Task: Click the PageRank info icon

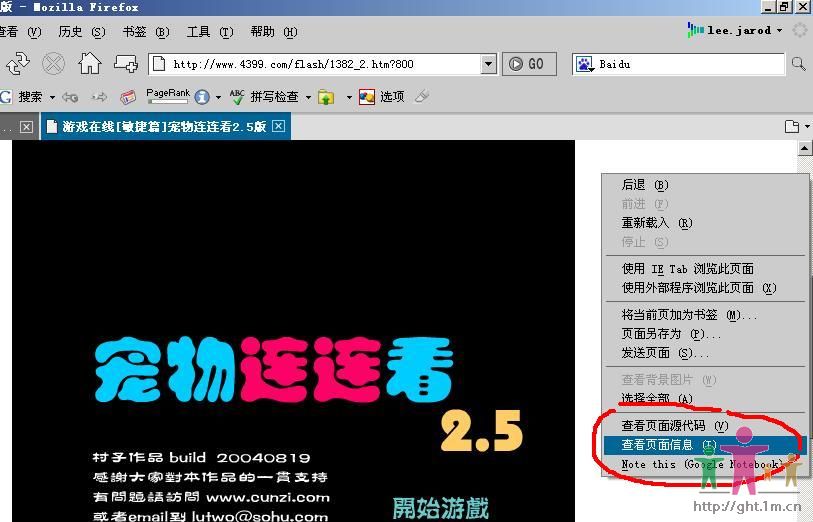Action: click(202, 97)
